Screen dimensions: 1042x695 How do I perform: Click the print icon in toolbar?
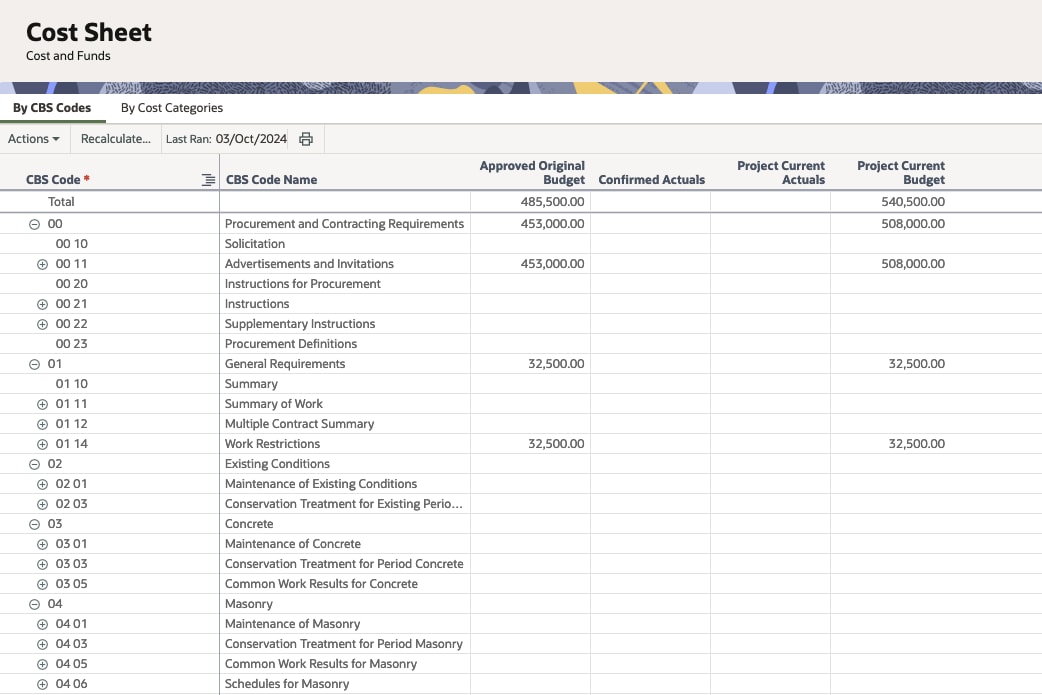[x=306, y=139]
